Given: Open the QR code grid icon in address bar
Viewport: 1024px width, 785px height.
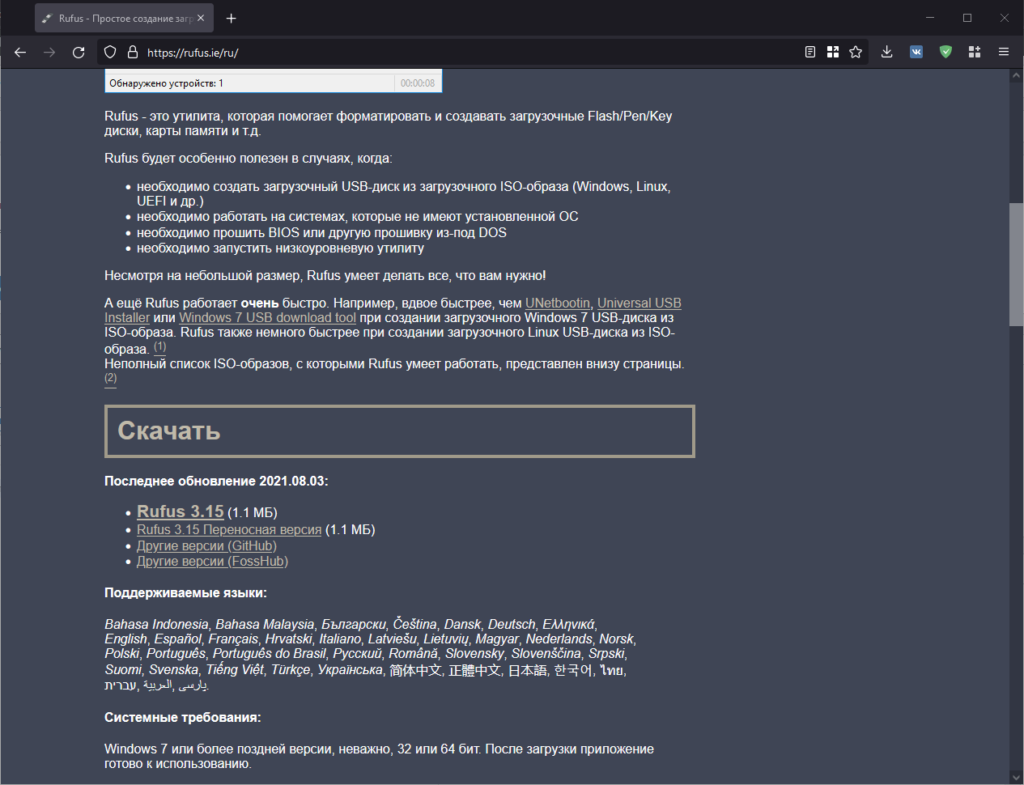Looking at the screenshot, I should pos(833,52).
